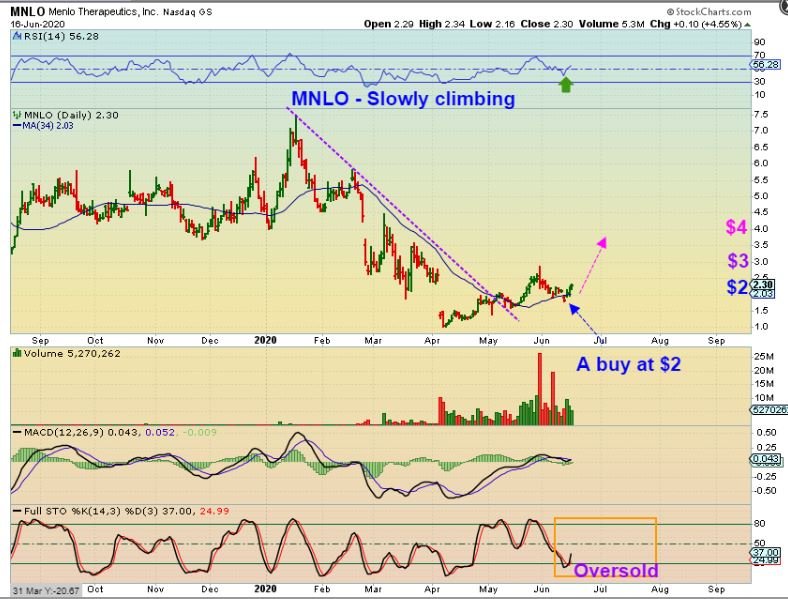Click the Volume 5.3M header value
This screenshot has width=788, height=599.
[x=611, y=24]
